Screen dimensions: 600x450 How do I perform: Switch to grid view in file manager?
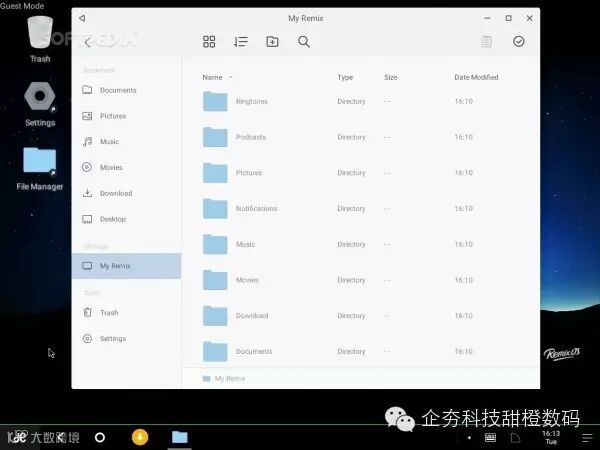209,41
